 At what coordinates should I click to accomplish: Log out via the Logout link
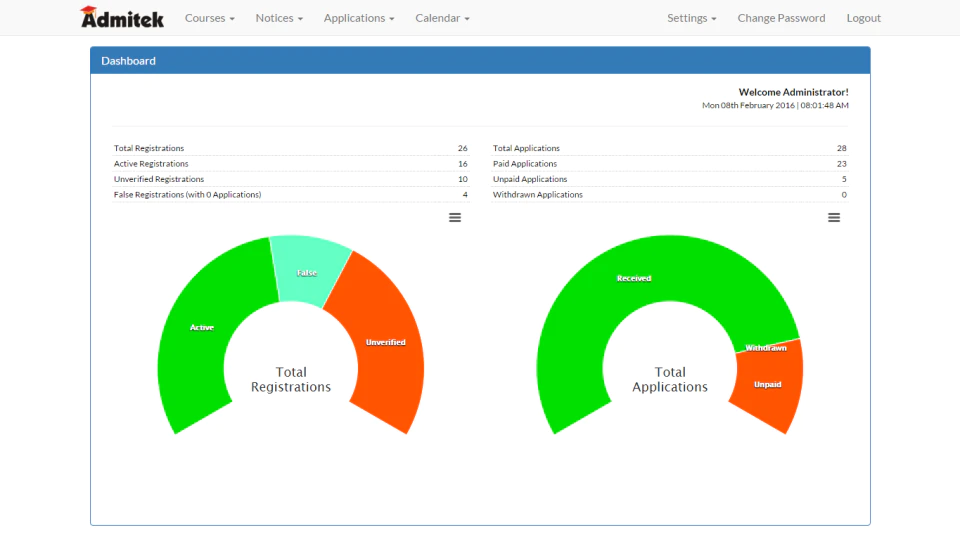863,18
